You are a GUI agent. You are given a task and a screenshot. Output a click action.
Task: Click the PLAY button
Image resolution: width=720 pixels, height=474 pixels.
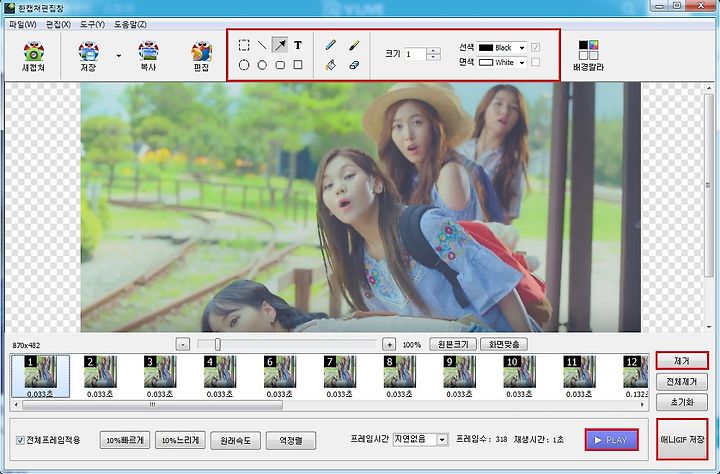[x=612, y=440]
